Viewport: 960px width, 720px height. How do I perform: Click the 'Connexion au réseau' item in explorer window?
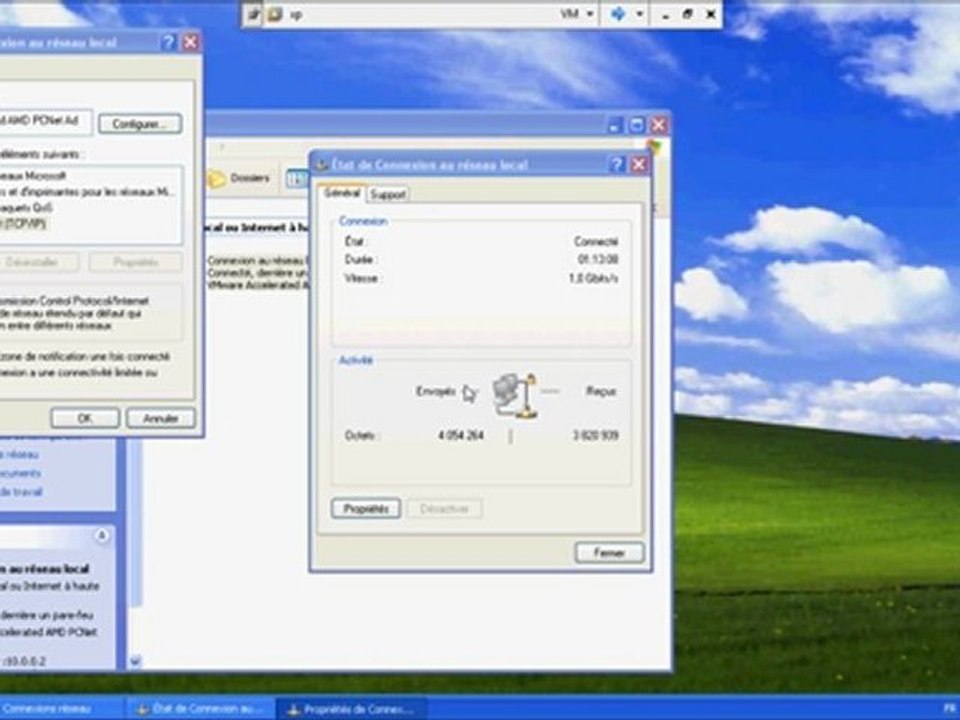(257, 272)
